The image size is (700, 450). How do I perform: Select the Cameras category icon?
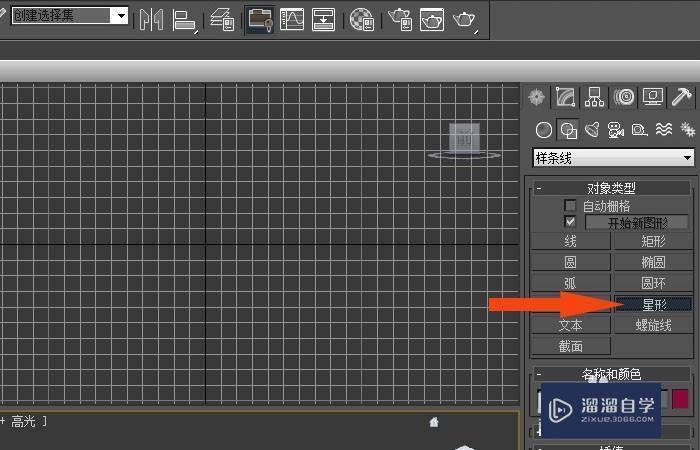click(616, 130)
